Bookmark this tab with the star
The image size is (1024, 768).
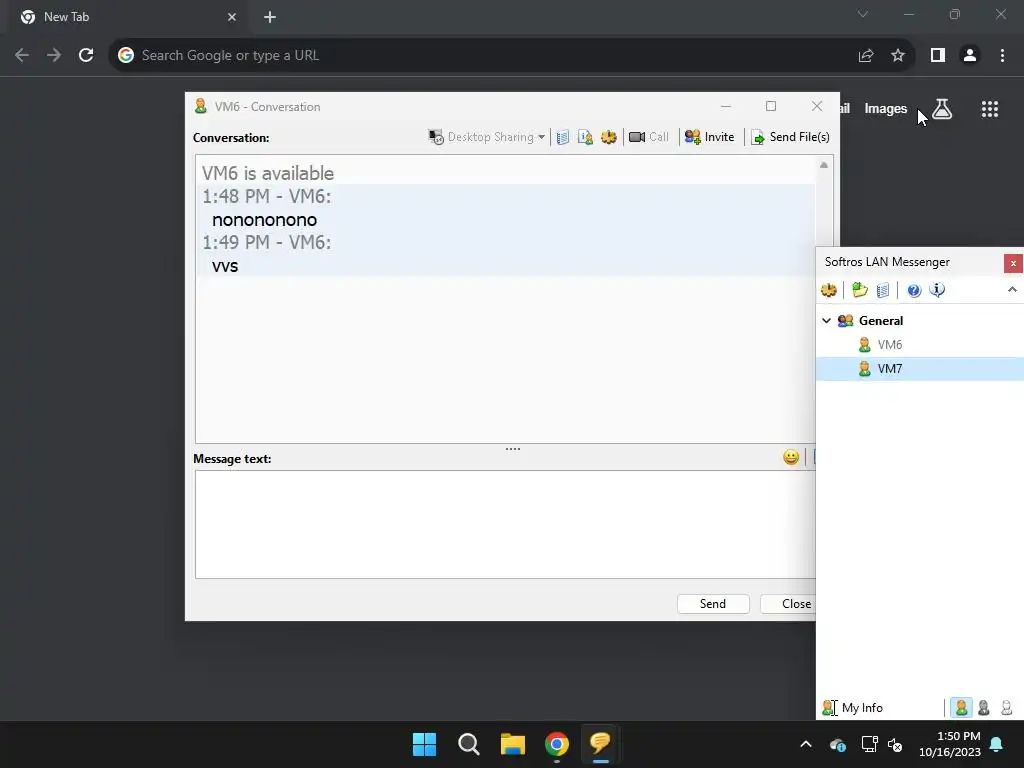[898, 56]
